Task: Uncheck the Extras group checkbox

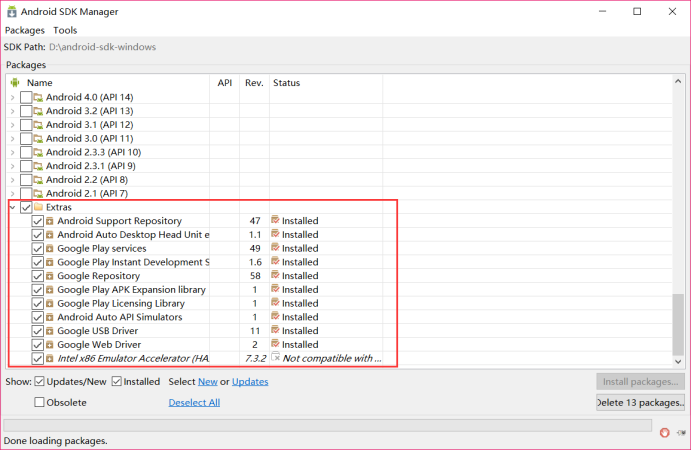Action: pos(26,207)
